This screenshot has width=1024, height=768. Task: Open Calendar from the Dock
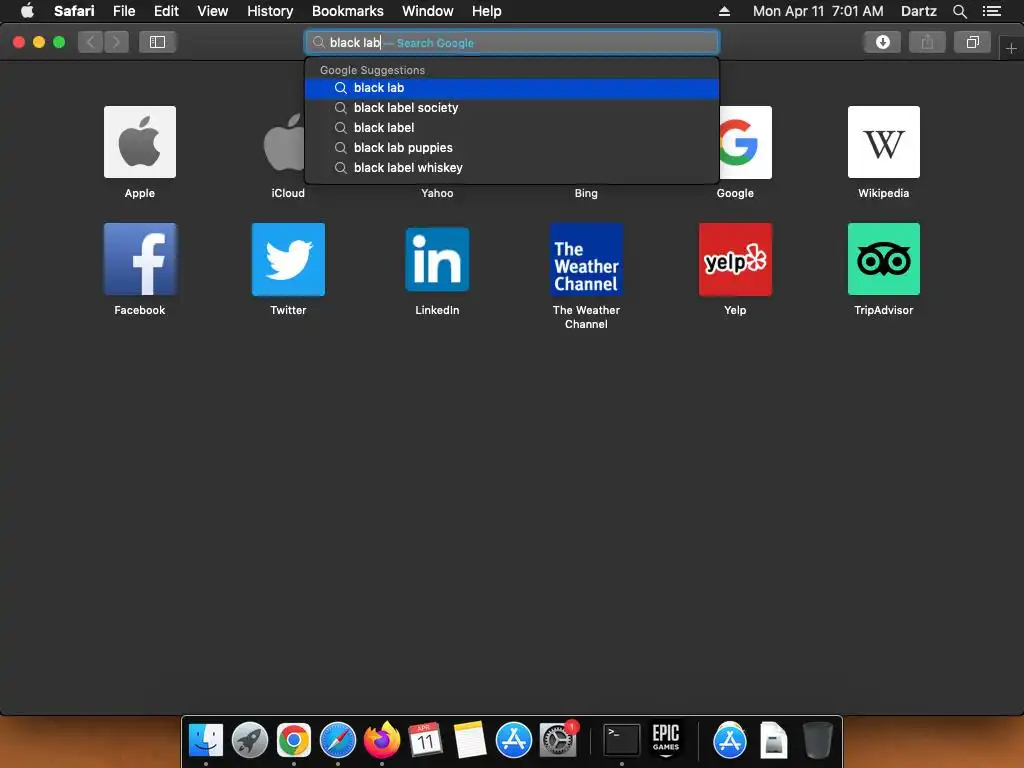click(x=425, y=740)
